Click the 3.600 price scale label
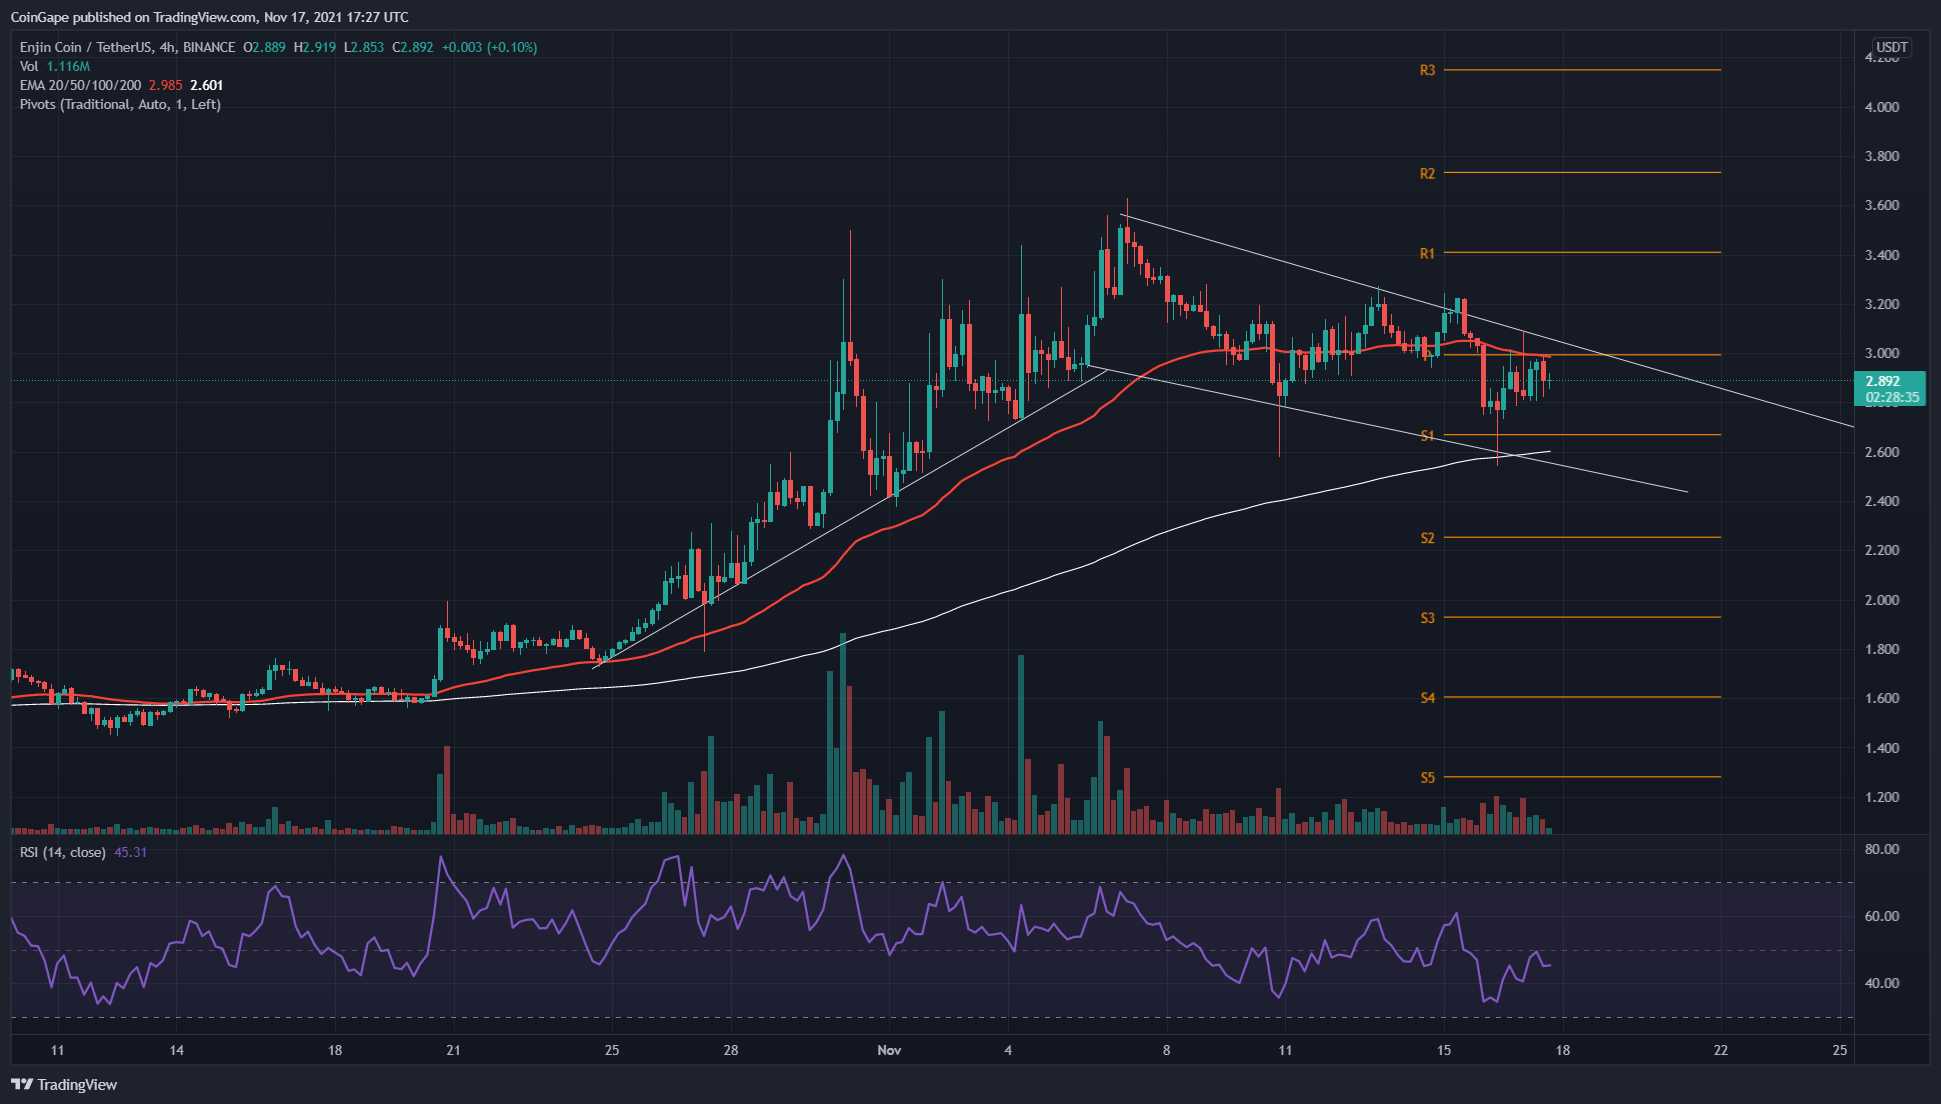The image size is (1941, 1104). click(1882, 205)
